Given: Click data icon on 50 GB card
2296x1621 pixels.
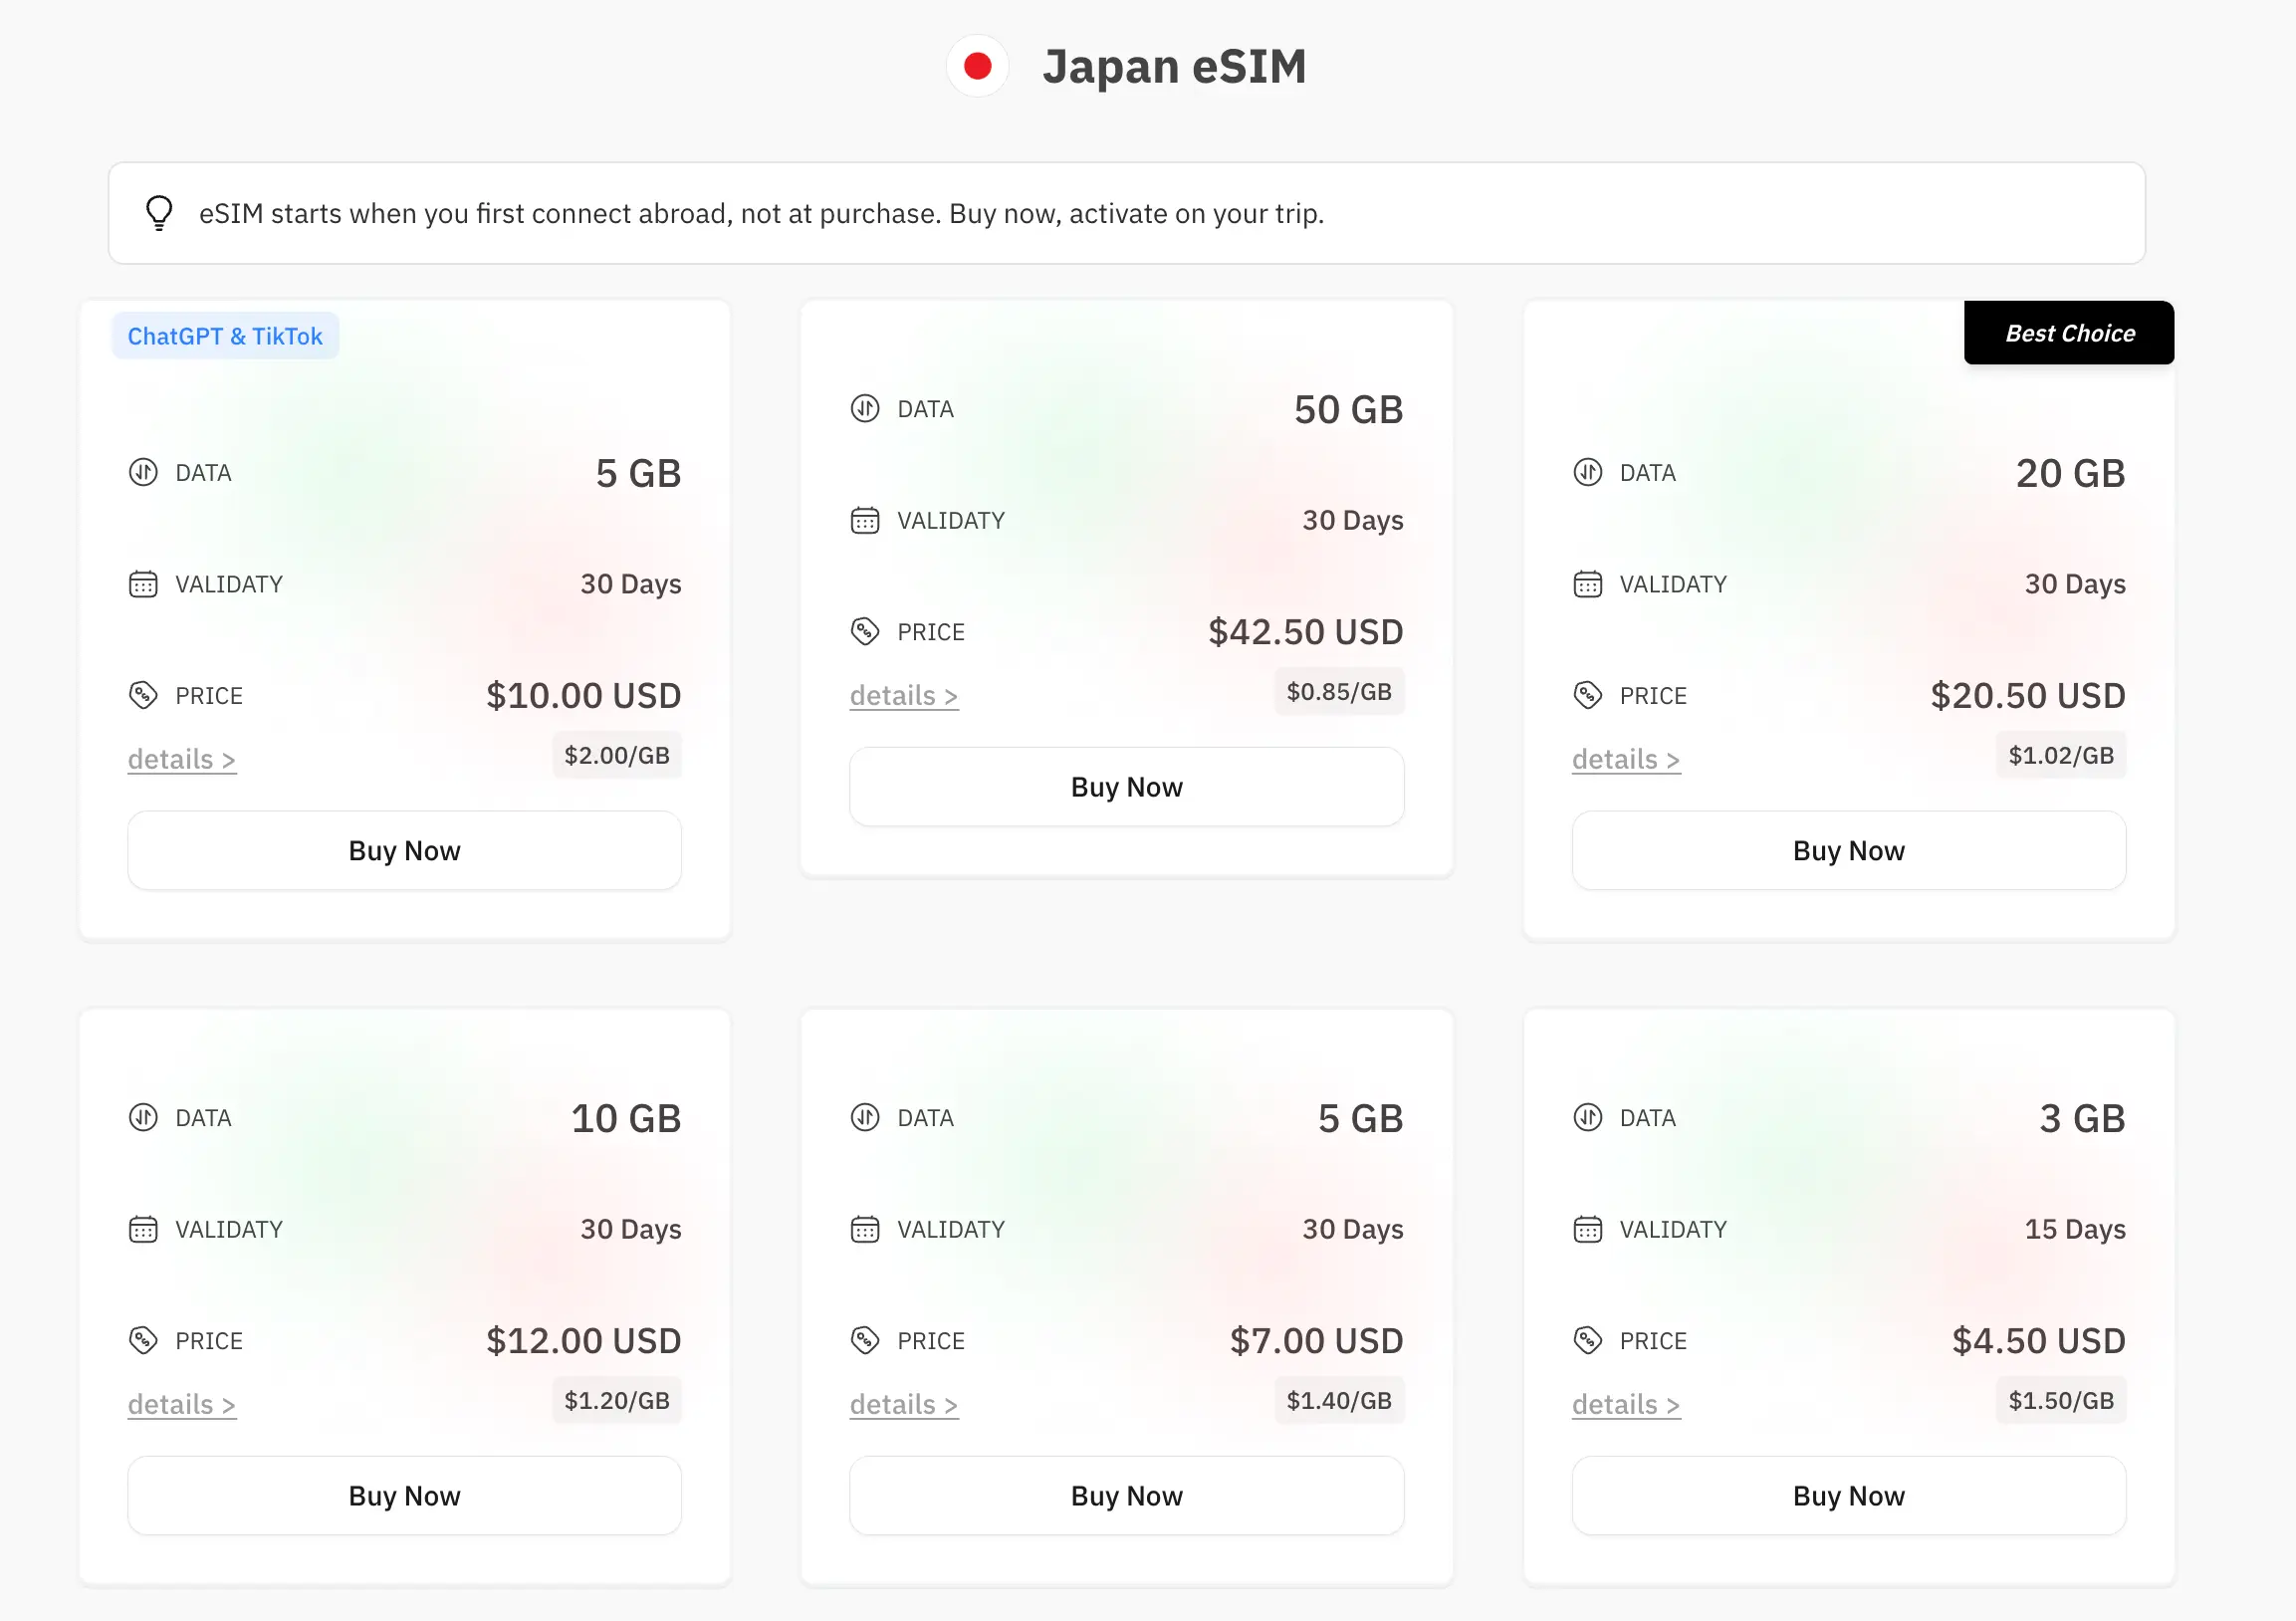Looking at the screenshot, I should click(865, 408).
